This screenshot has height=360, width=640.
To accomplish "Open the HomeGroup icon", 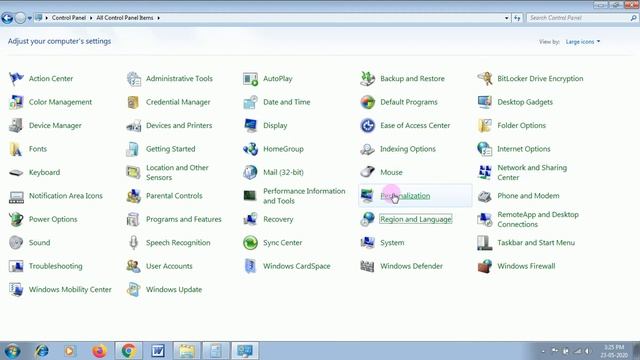I will coord(250,149).
